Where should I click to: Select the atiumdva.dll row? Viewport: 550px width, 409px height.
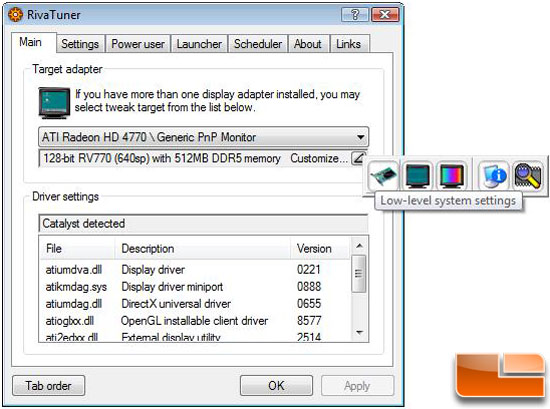point(195,269)
